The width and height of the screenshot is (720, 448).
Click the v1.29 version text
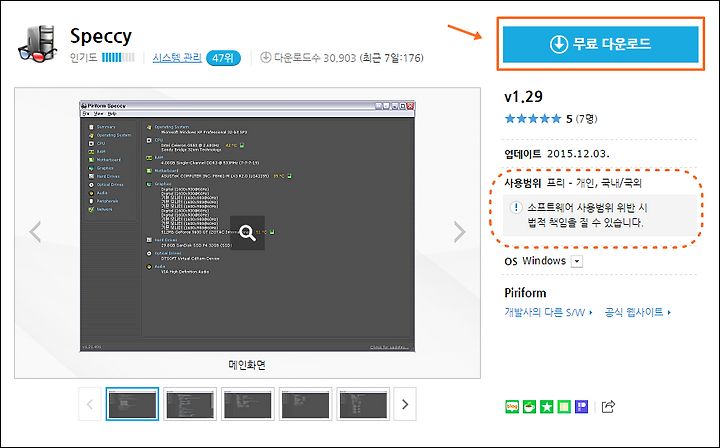click(x=523, y=97)
